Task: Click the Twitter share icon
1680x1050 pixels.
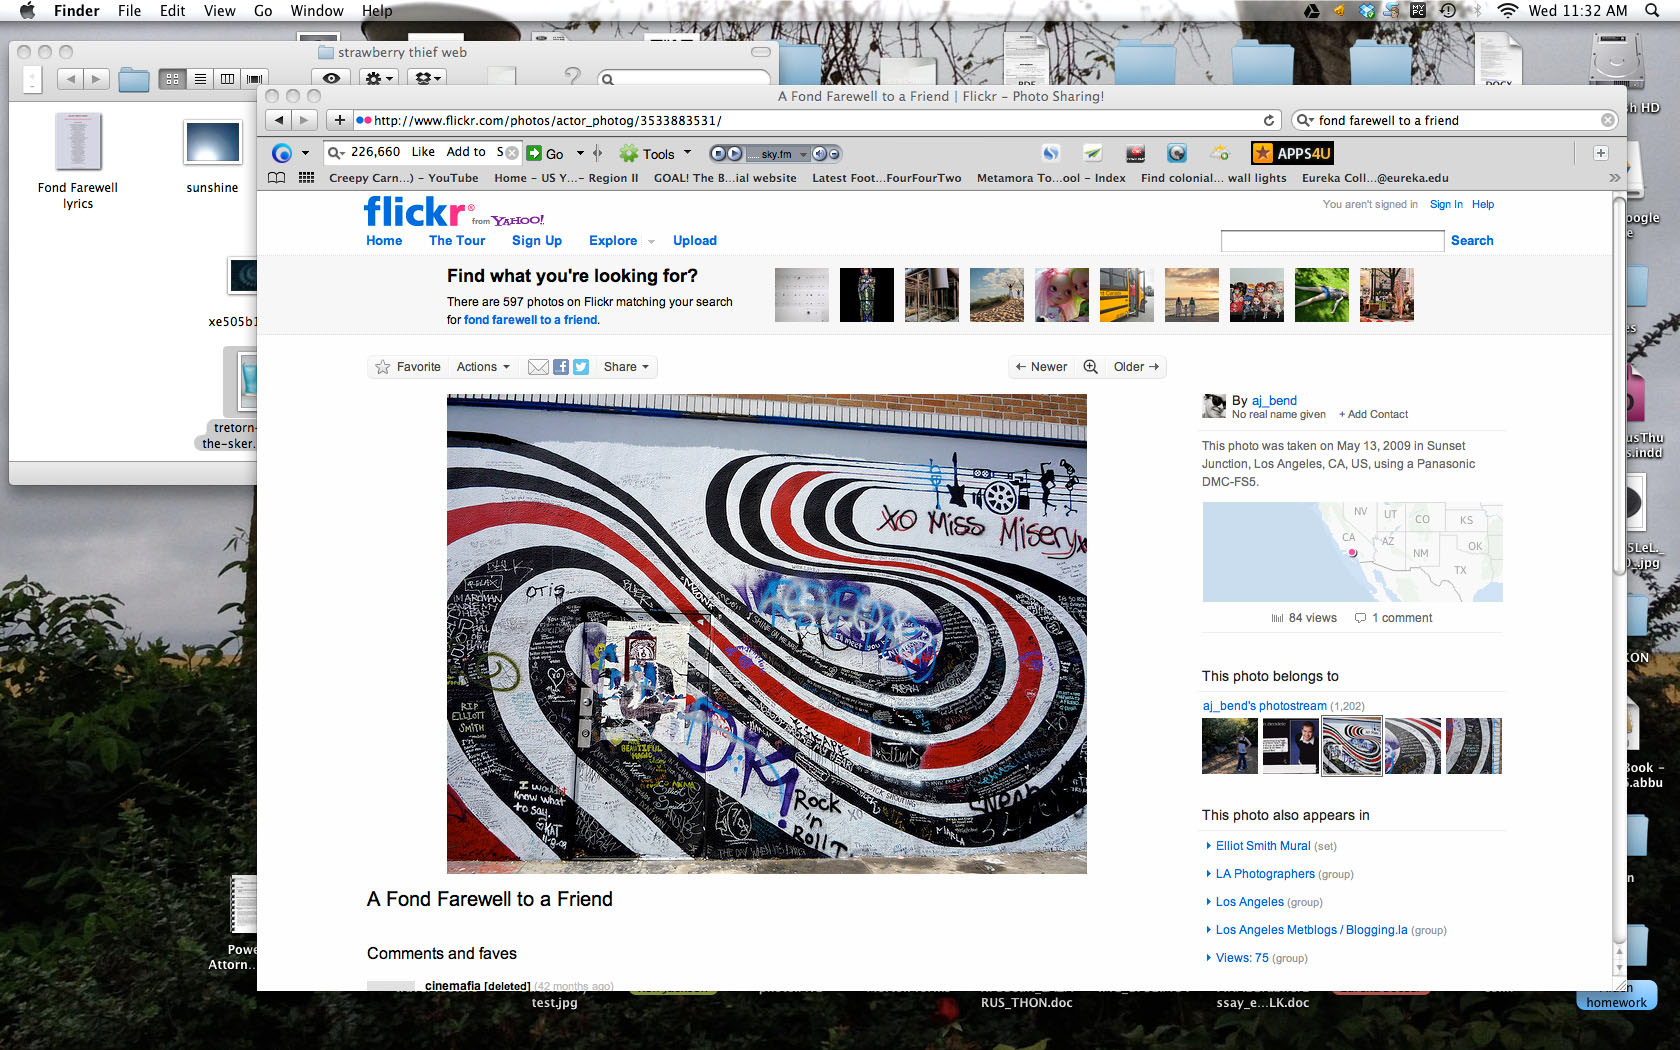Action: (x=581, y=367)
